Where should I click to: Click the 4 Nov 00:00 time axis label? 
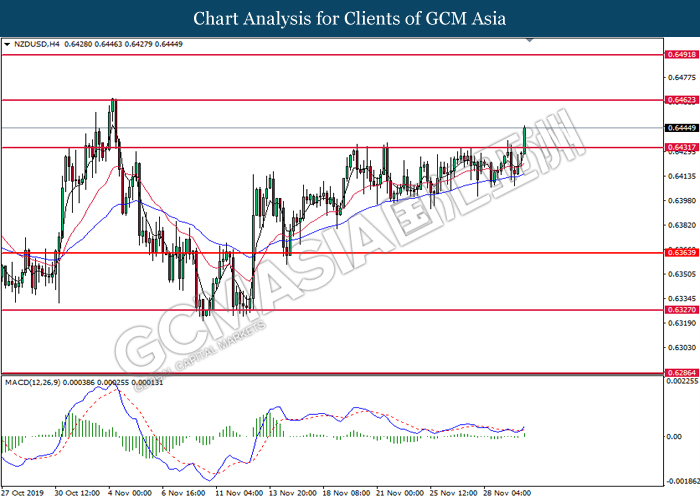[x=130, y=493]
